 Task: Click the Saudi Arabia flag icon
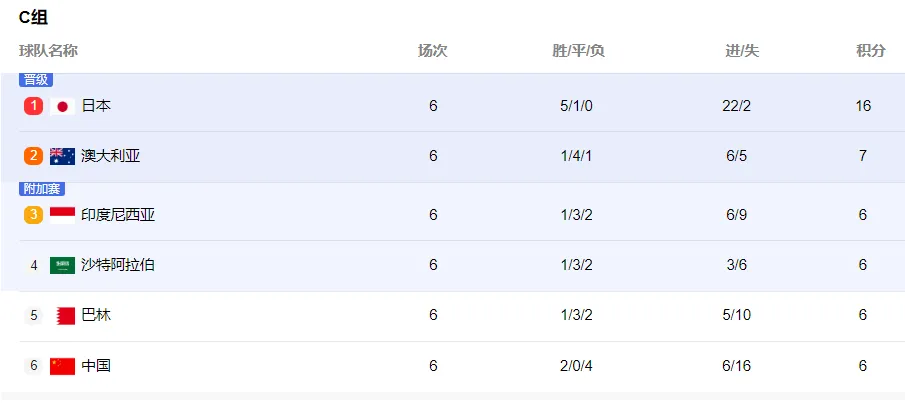coord(62,265)
